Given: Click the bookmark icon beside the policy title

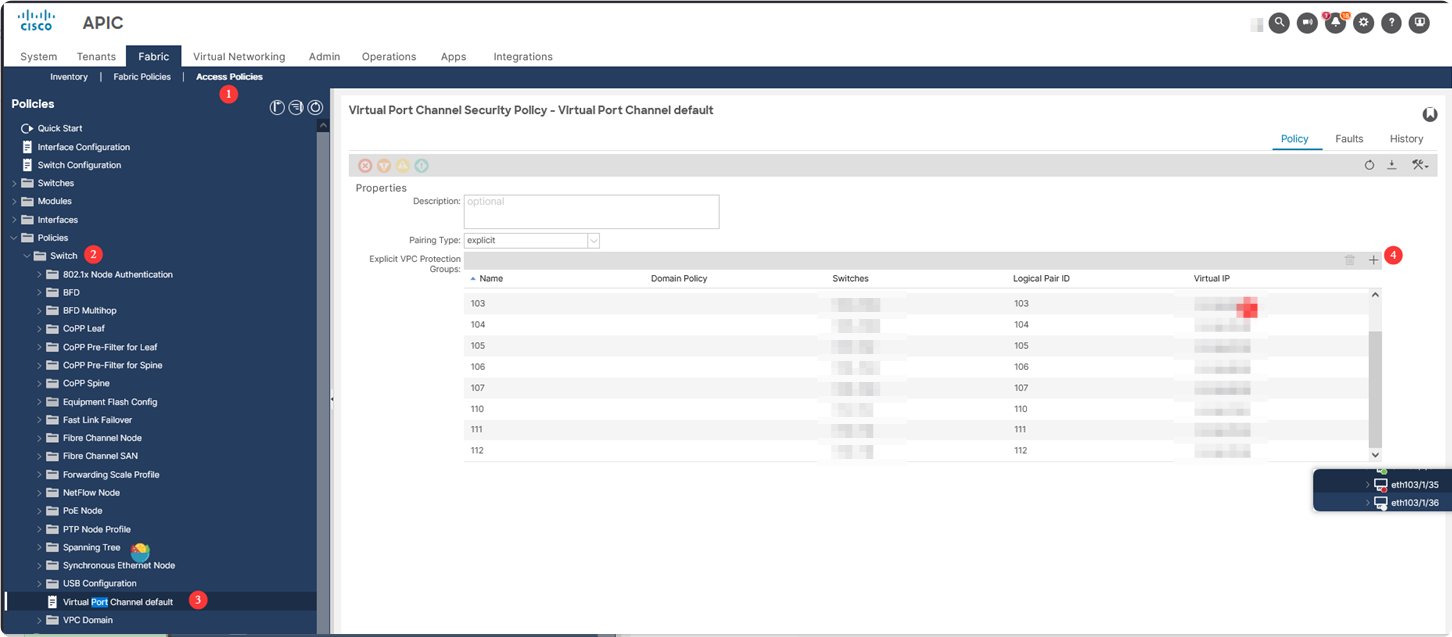Looking at the screenshot, I should pyautogui.click(x=1430, y=115).
